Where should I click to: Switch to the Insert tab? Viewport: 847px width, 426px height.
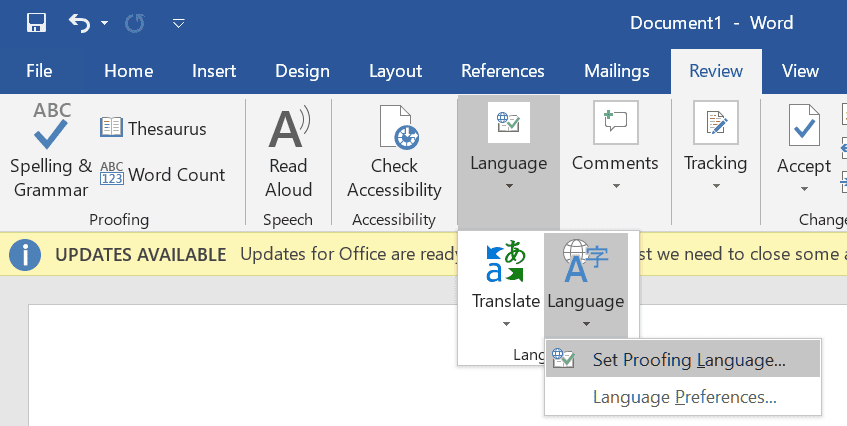[214, 71]
